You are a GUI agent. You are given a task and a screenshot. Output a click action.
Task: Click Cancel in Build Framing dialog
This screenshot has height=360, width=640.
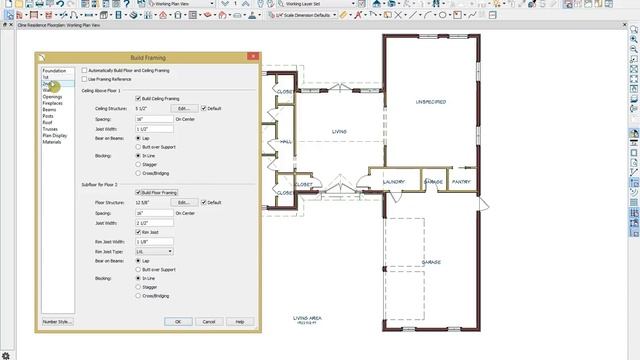(x=209, y=322)
